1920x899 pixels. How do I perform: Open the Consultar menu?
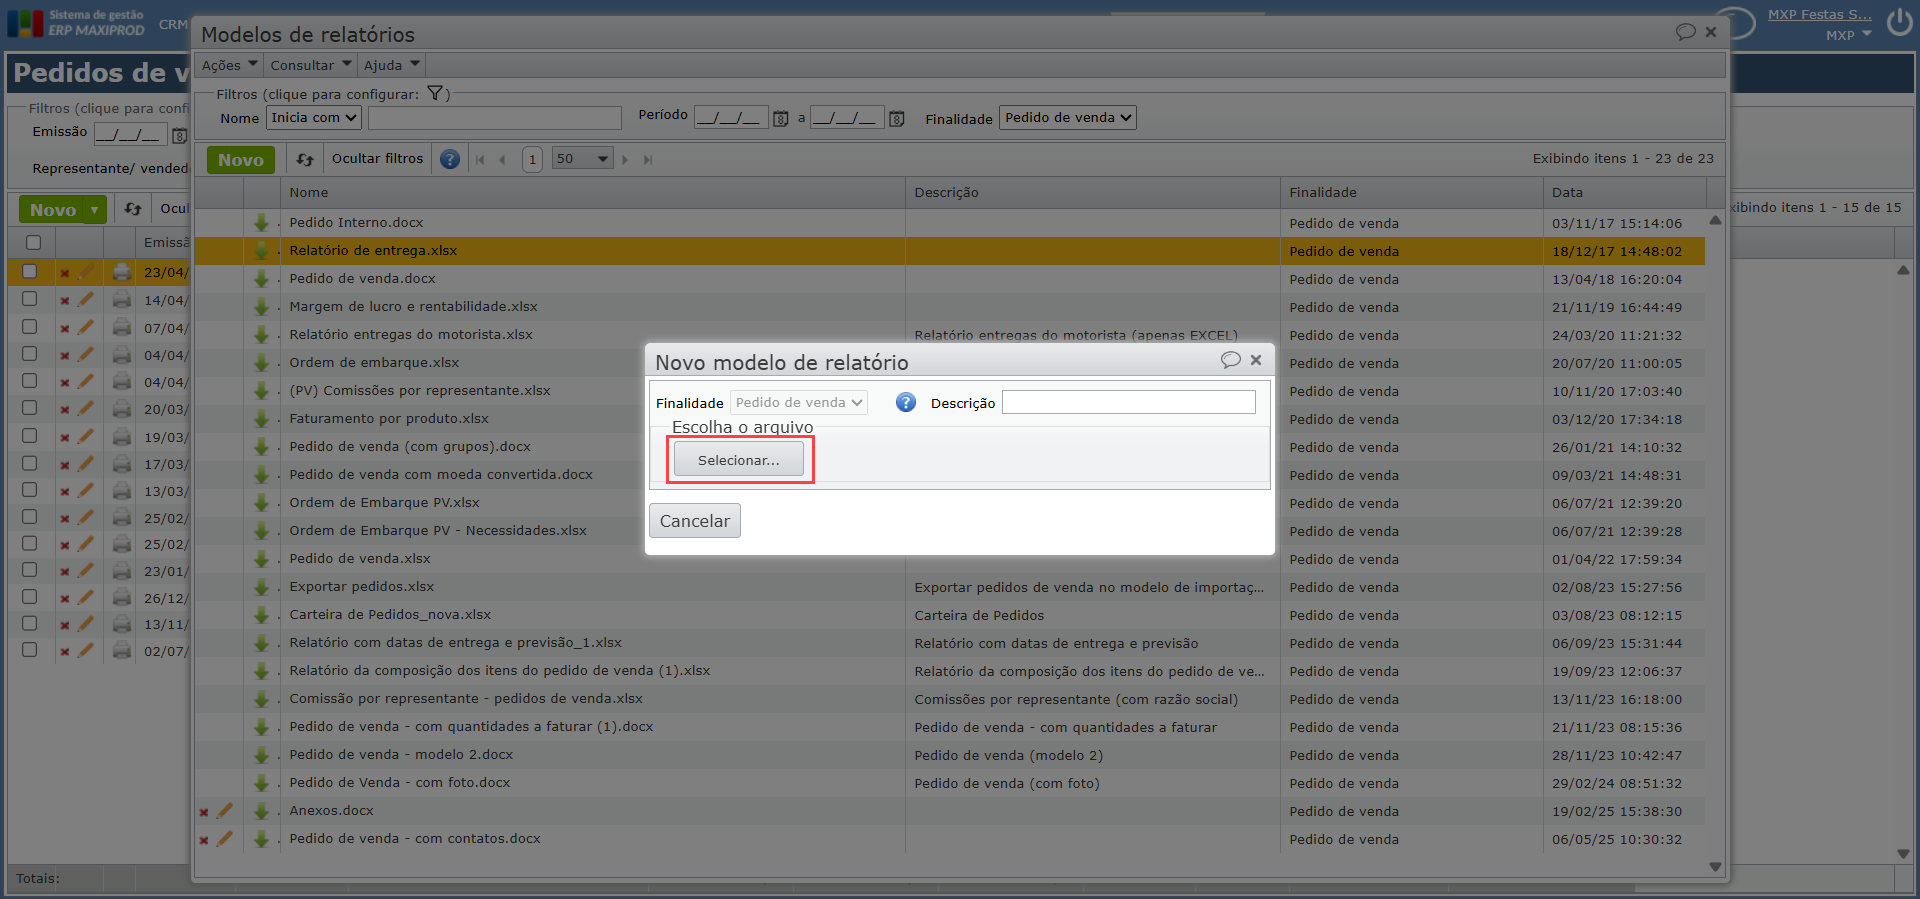(310, 65)
